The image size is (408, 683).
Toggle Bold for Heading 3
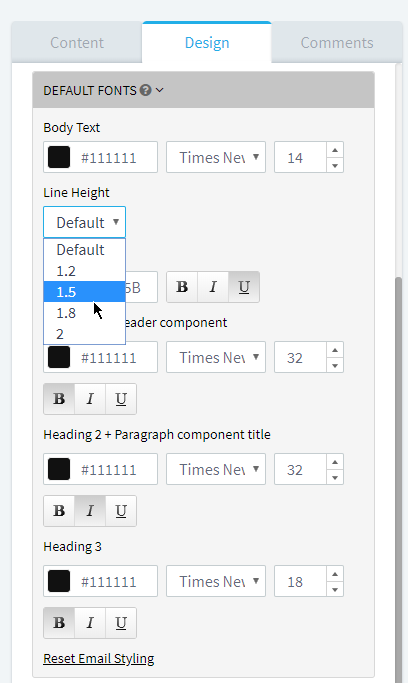pos(59,623)
